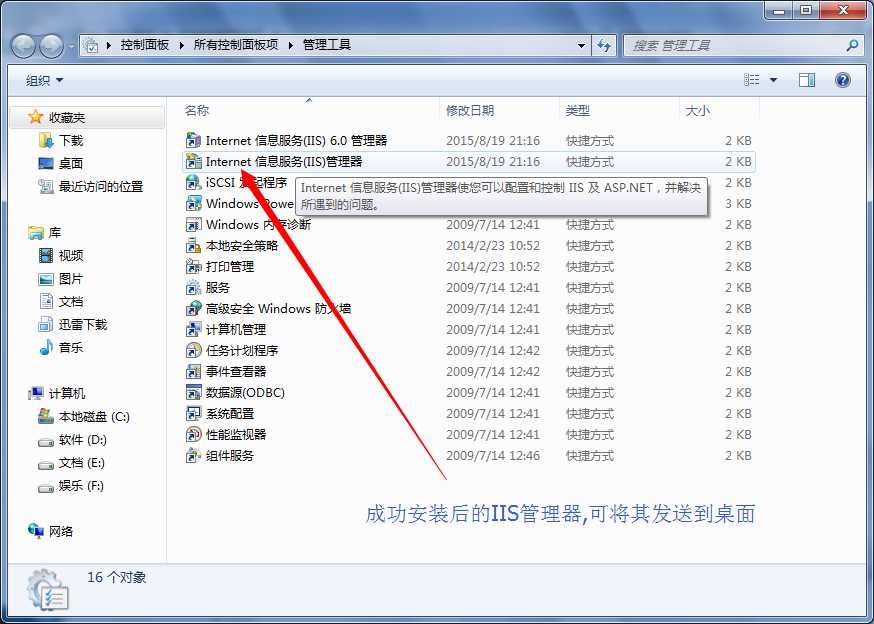Screen dimensions: 874x624
Task: Select the IIS 6.0 管理器 shortcut icon
Action: coord(193,141)
